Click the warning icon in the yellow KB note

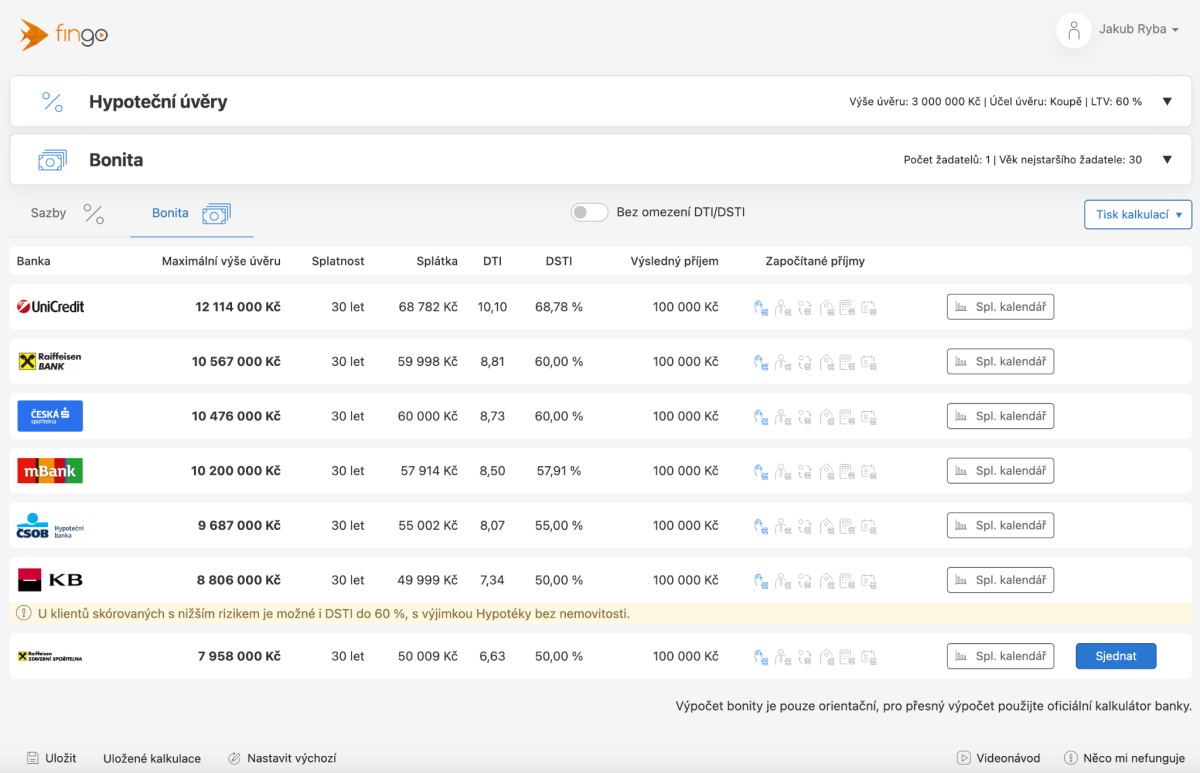pyautogui.click(x=24, y=613)
